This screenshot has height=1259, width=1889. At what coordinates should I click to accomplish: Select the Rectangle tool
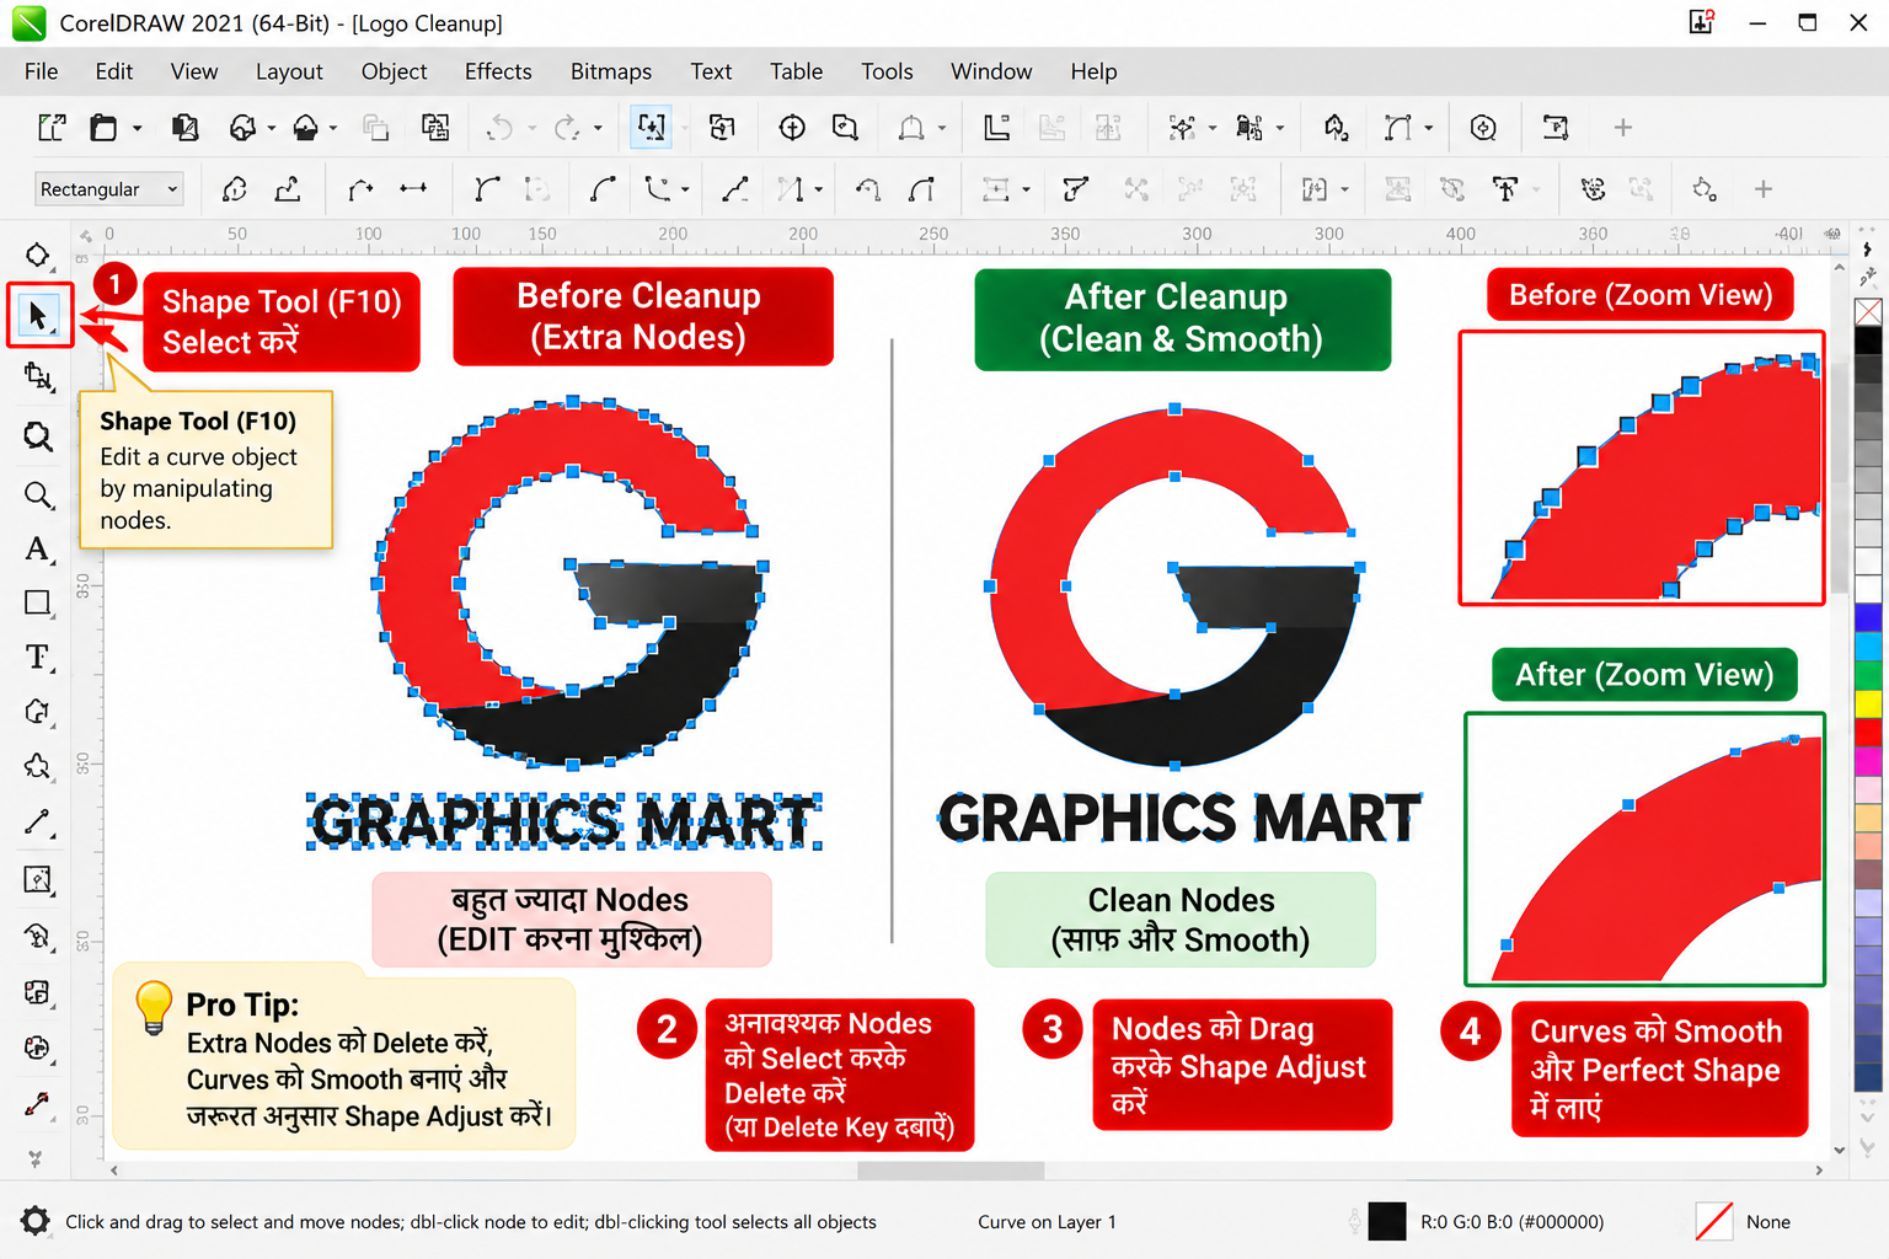click(38, 602)
